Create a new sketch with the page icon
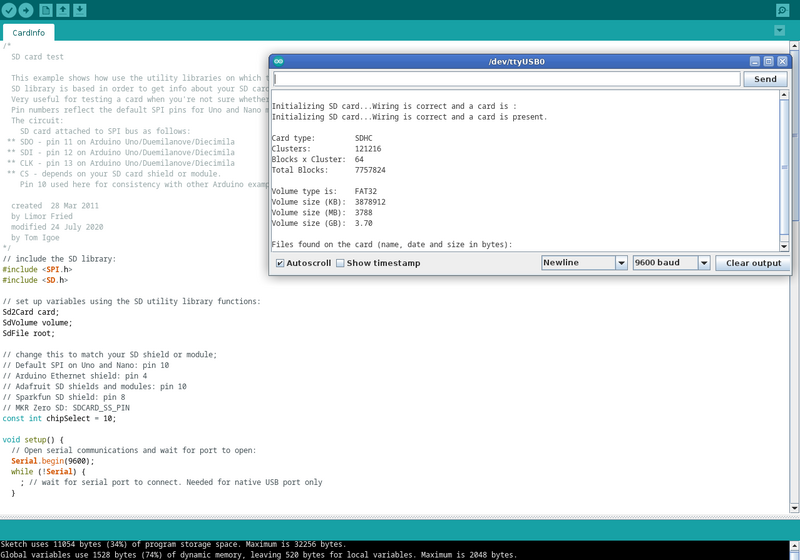 coord(46,10)
